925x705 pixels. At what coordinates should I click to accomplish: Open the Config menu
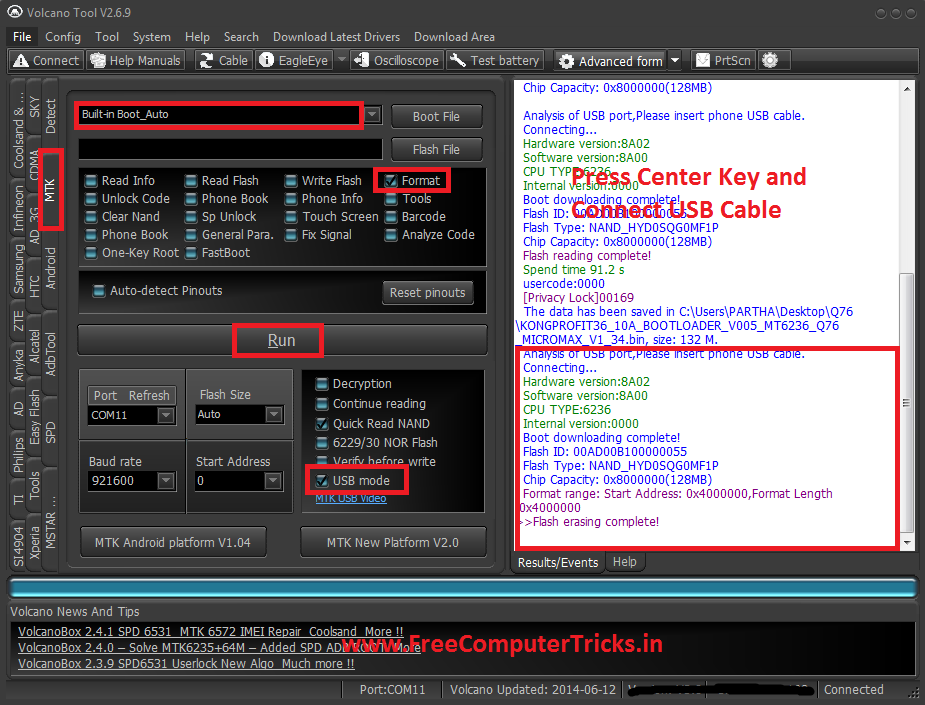point(63,37)
